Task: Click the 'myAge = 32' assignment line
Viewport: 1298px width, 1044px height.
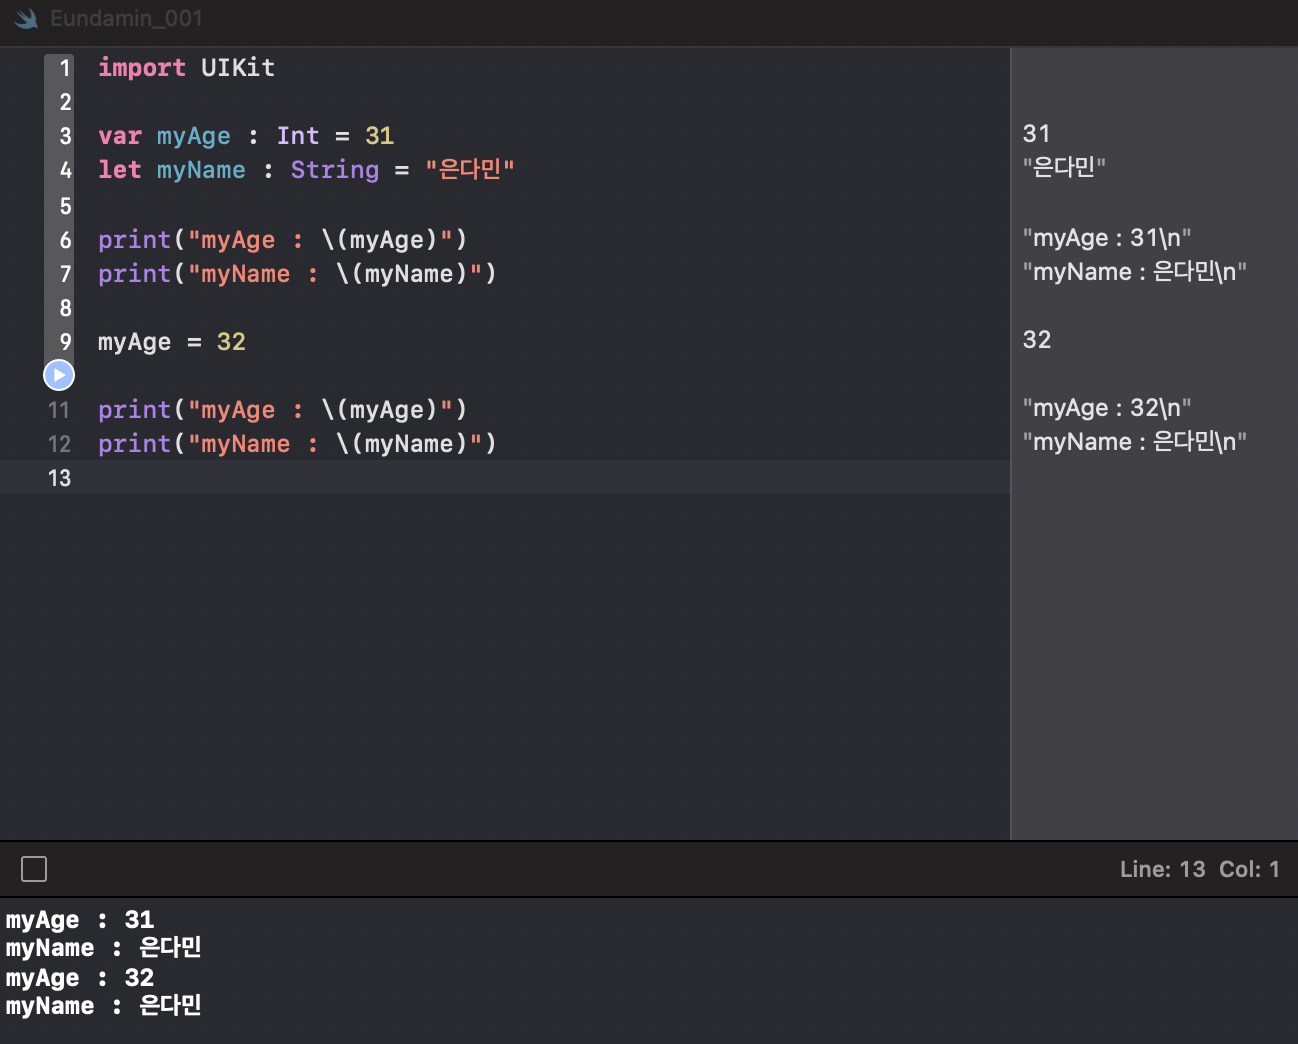Action: [172, 342]
